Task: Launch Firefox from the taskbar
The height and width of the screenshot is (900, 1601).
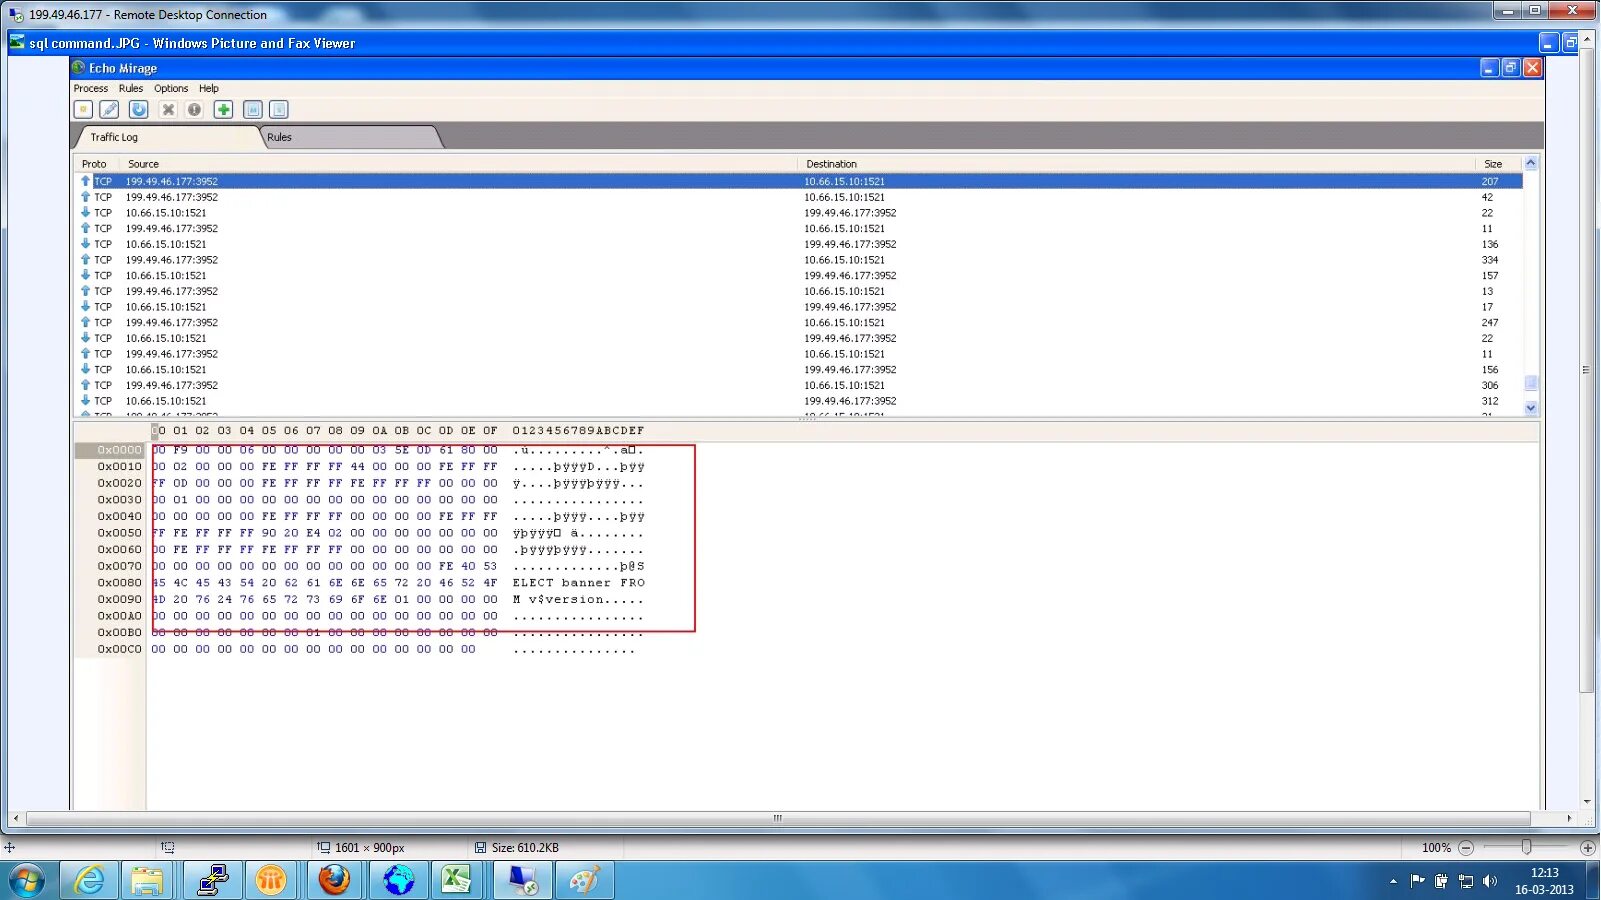Action: pos(334,881)
